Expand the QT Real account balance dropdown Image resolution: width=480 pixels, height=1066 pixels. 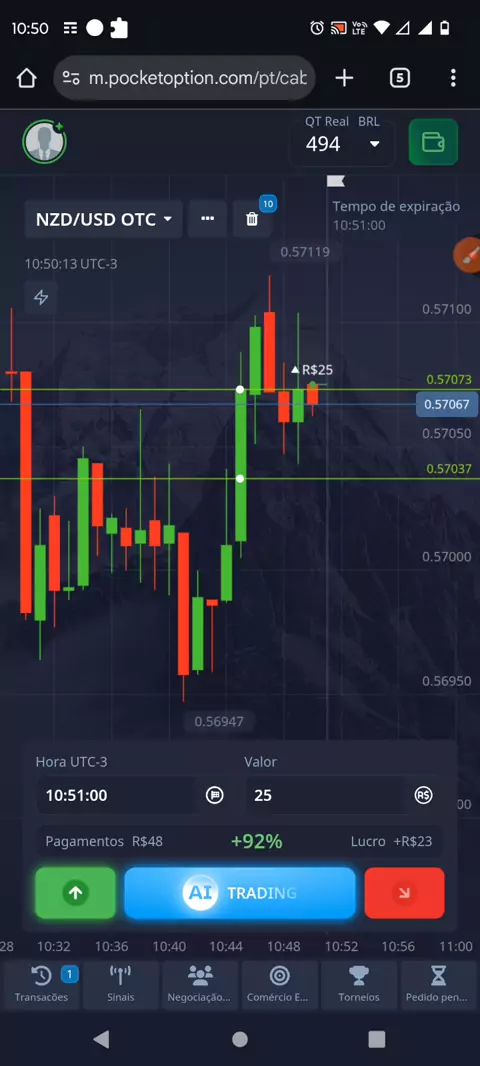pyautogui.click(x=343, y=144)
